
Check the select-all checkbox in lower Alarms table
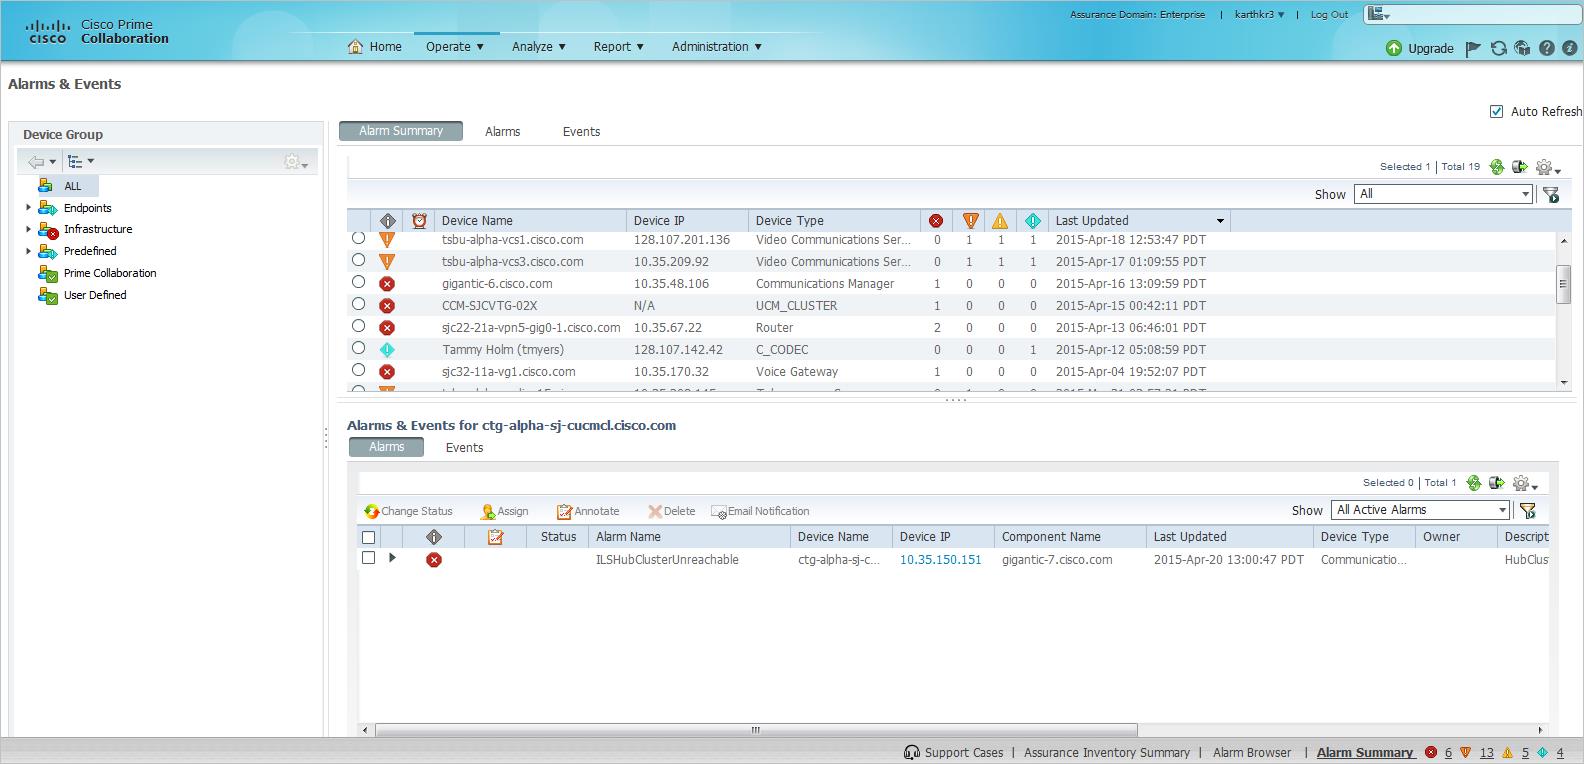[368, 537]
